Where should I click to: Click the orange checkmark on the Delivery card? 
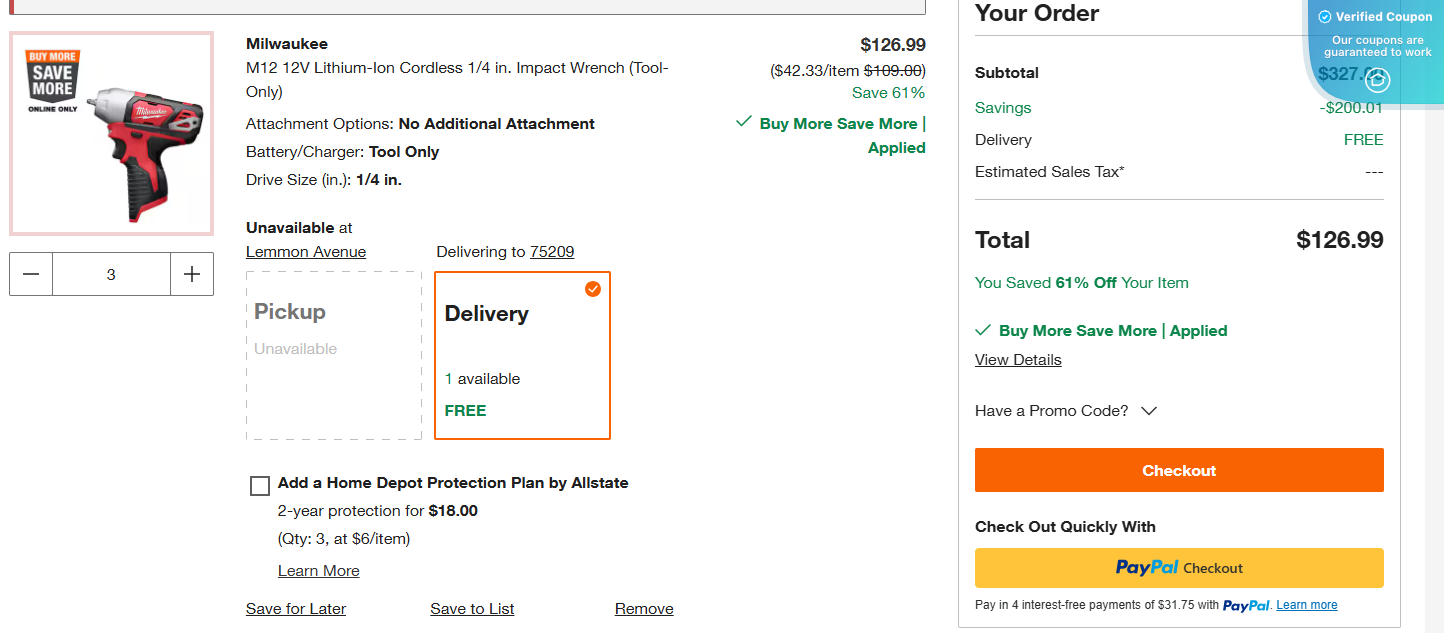[592, 289]
